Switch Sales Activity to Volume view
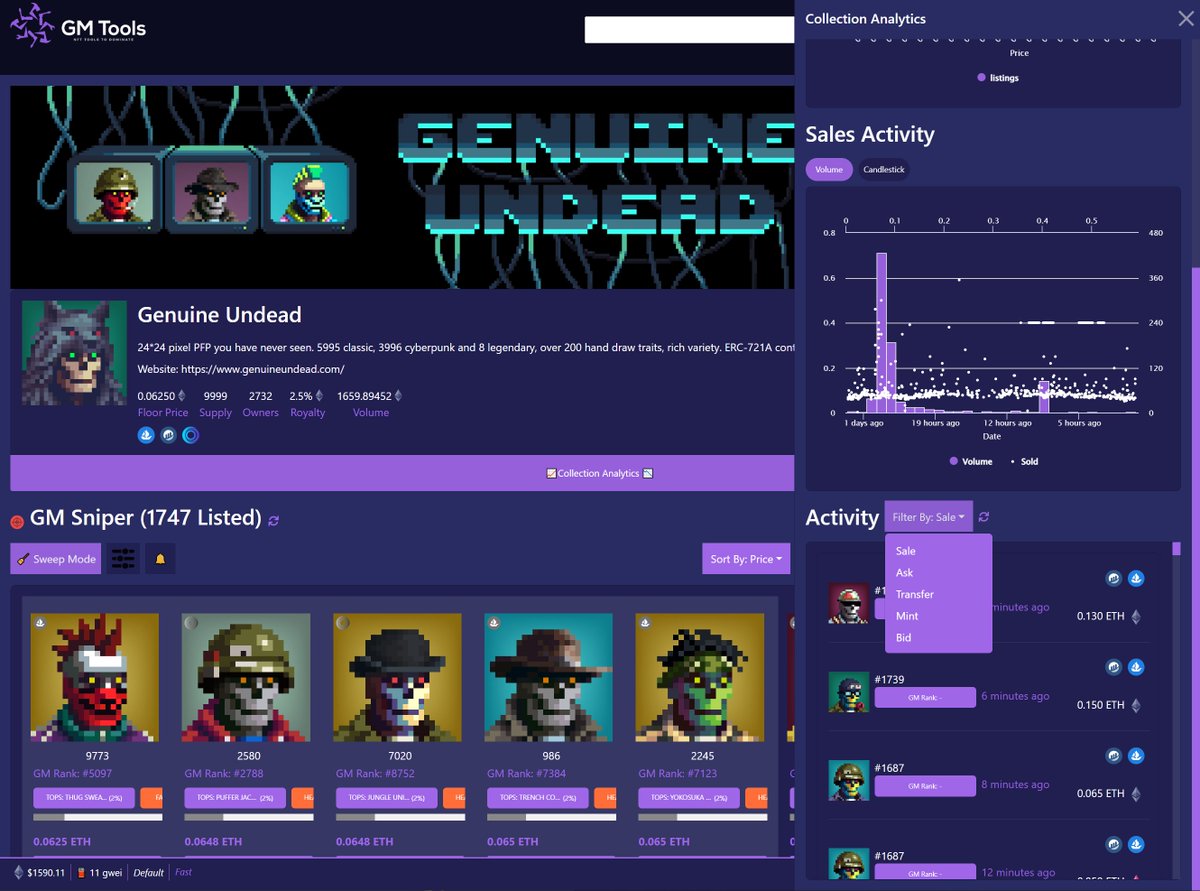Screen dimensions: 1200x891 pyautogui.click(x=829, y=170)
